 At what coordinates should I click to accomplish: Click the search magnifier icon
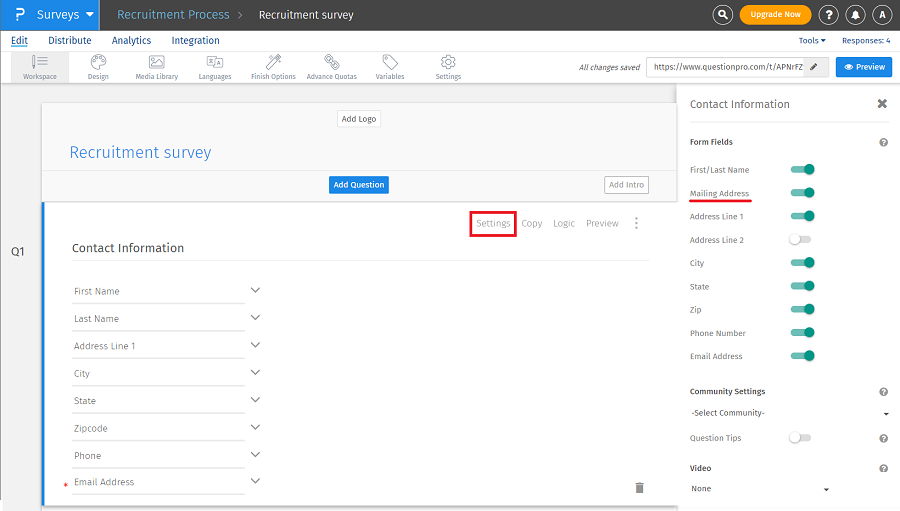click(x=723, y=15)
